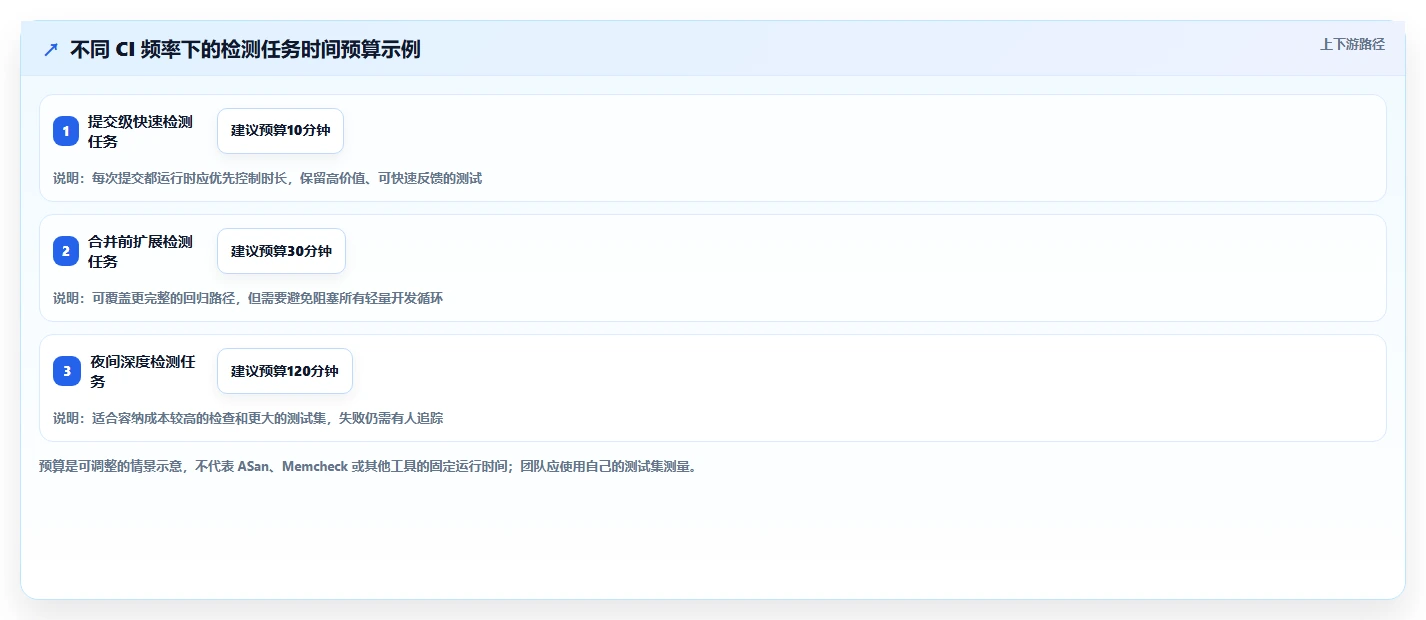Click the 上下游路径 label in the header
Screen dimensions: 1426x620
(x=1352, y=44)
